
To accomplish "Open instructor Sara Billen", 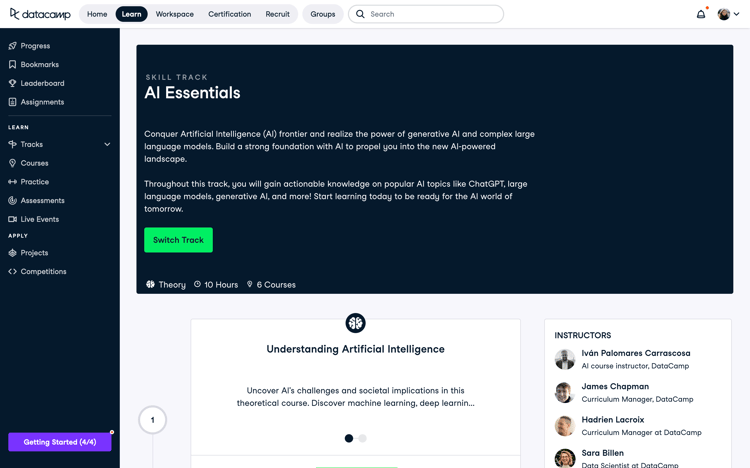I will coord(602,453).
